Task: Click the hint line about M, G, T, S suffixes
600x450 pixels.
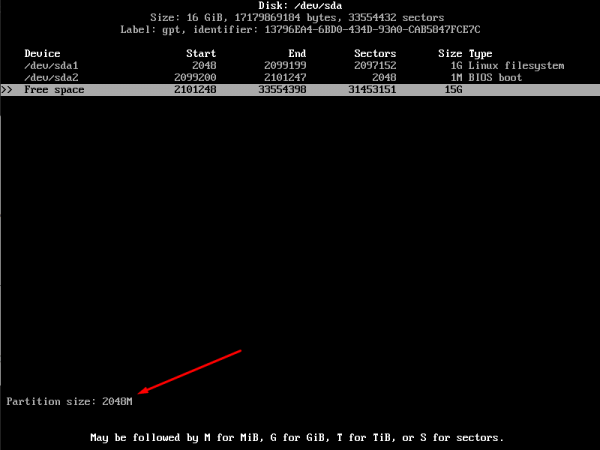Action: [297, 437]
